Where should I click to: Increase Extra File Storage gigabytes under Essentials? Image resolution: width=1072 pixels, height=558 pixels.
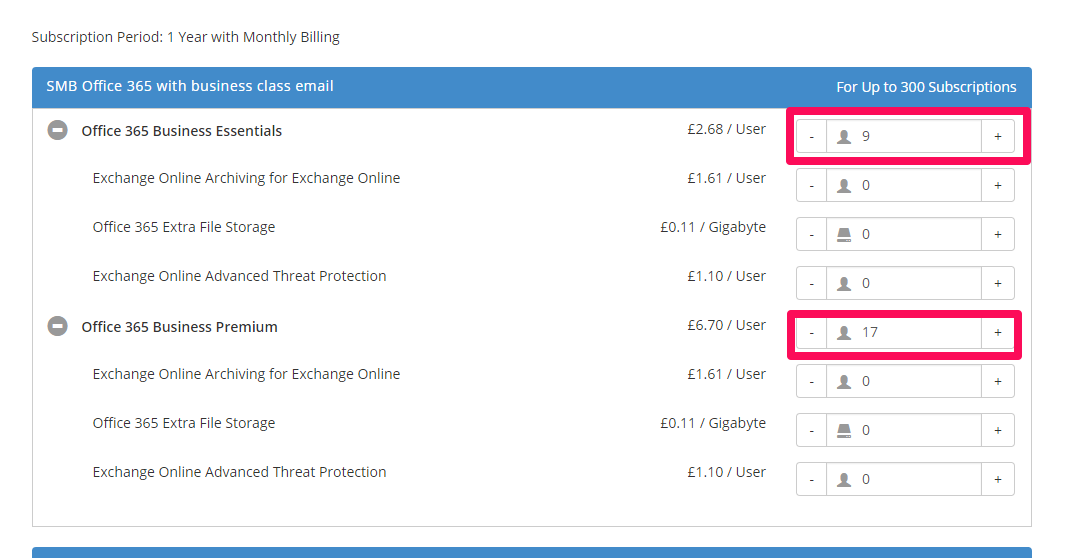997,234
